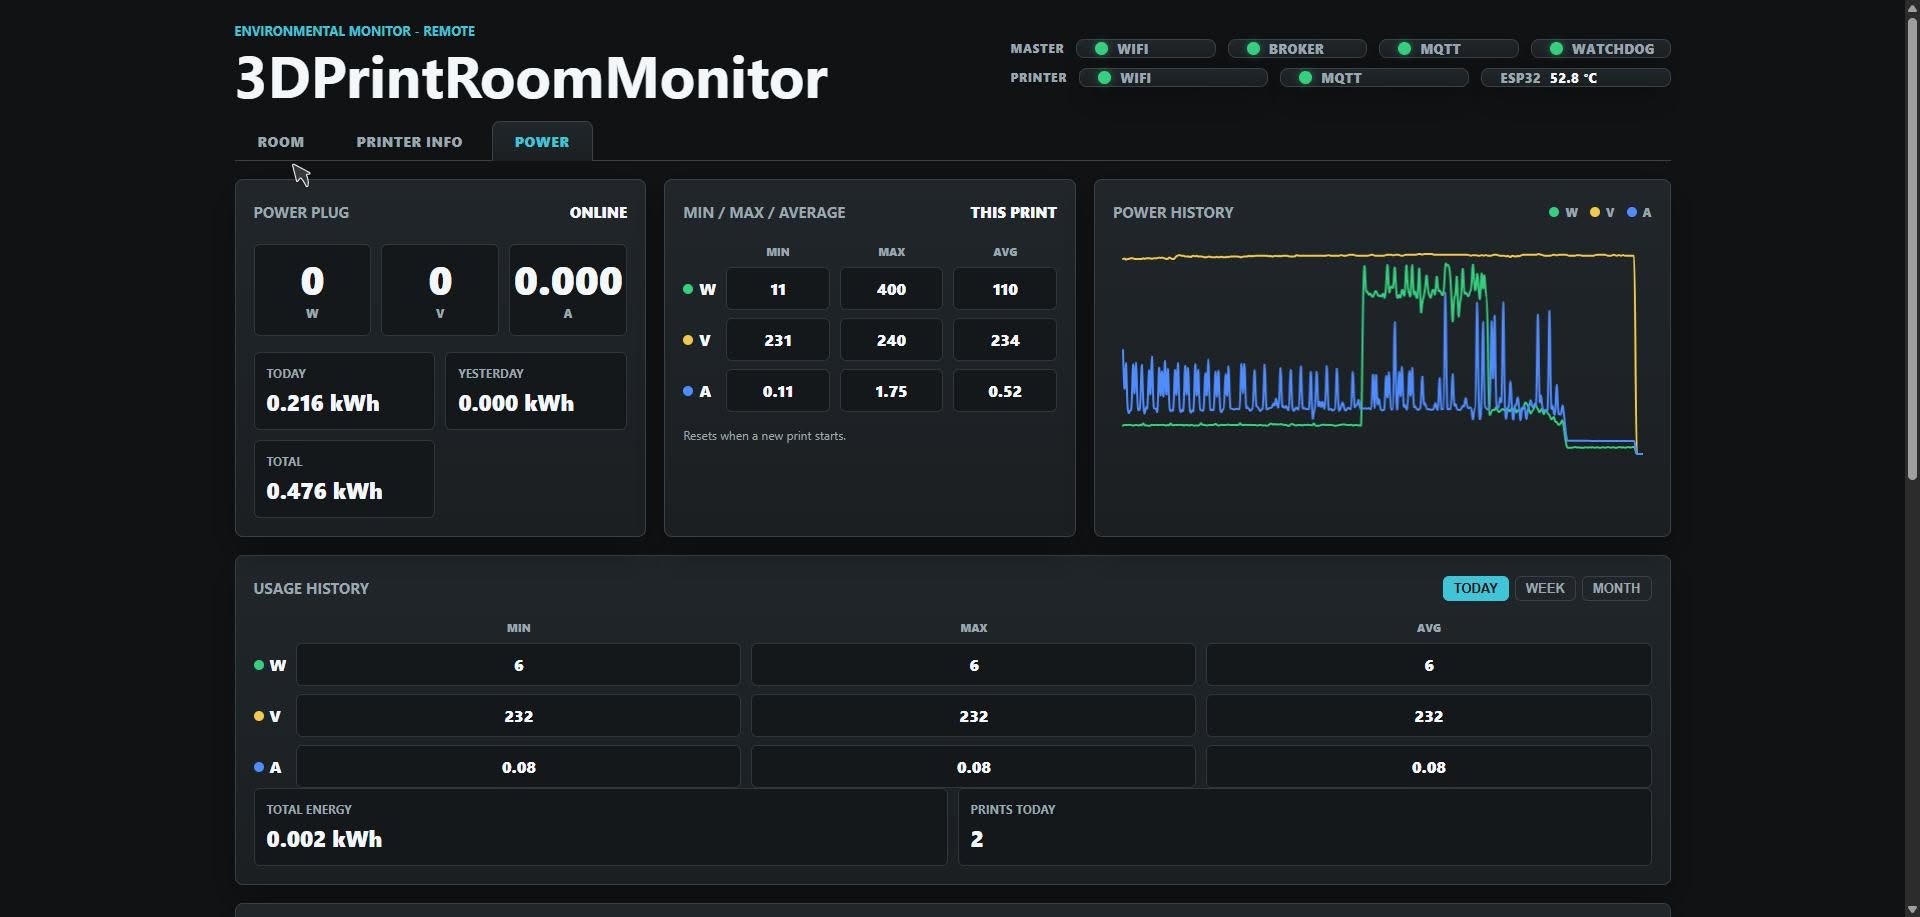The height and width of the screenshot is (917, 1920).
Task: Click the 0.000 amps reading tile
Action: pos(568,290)
